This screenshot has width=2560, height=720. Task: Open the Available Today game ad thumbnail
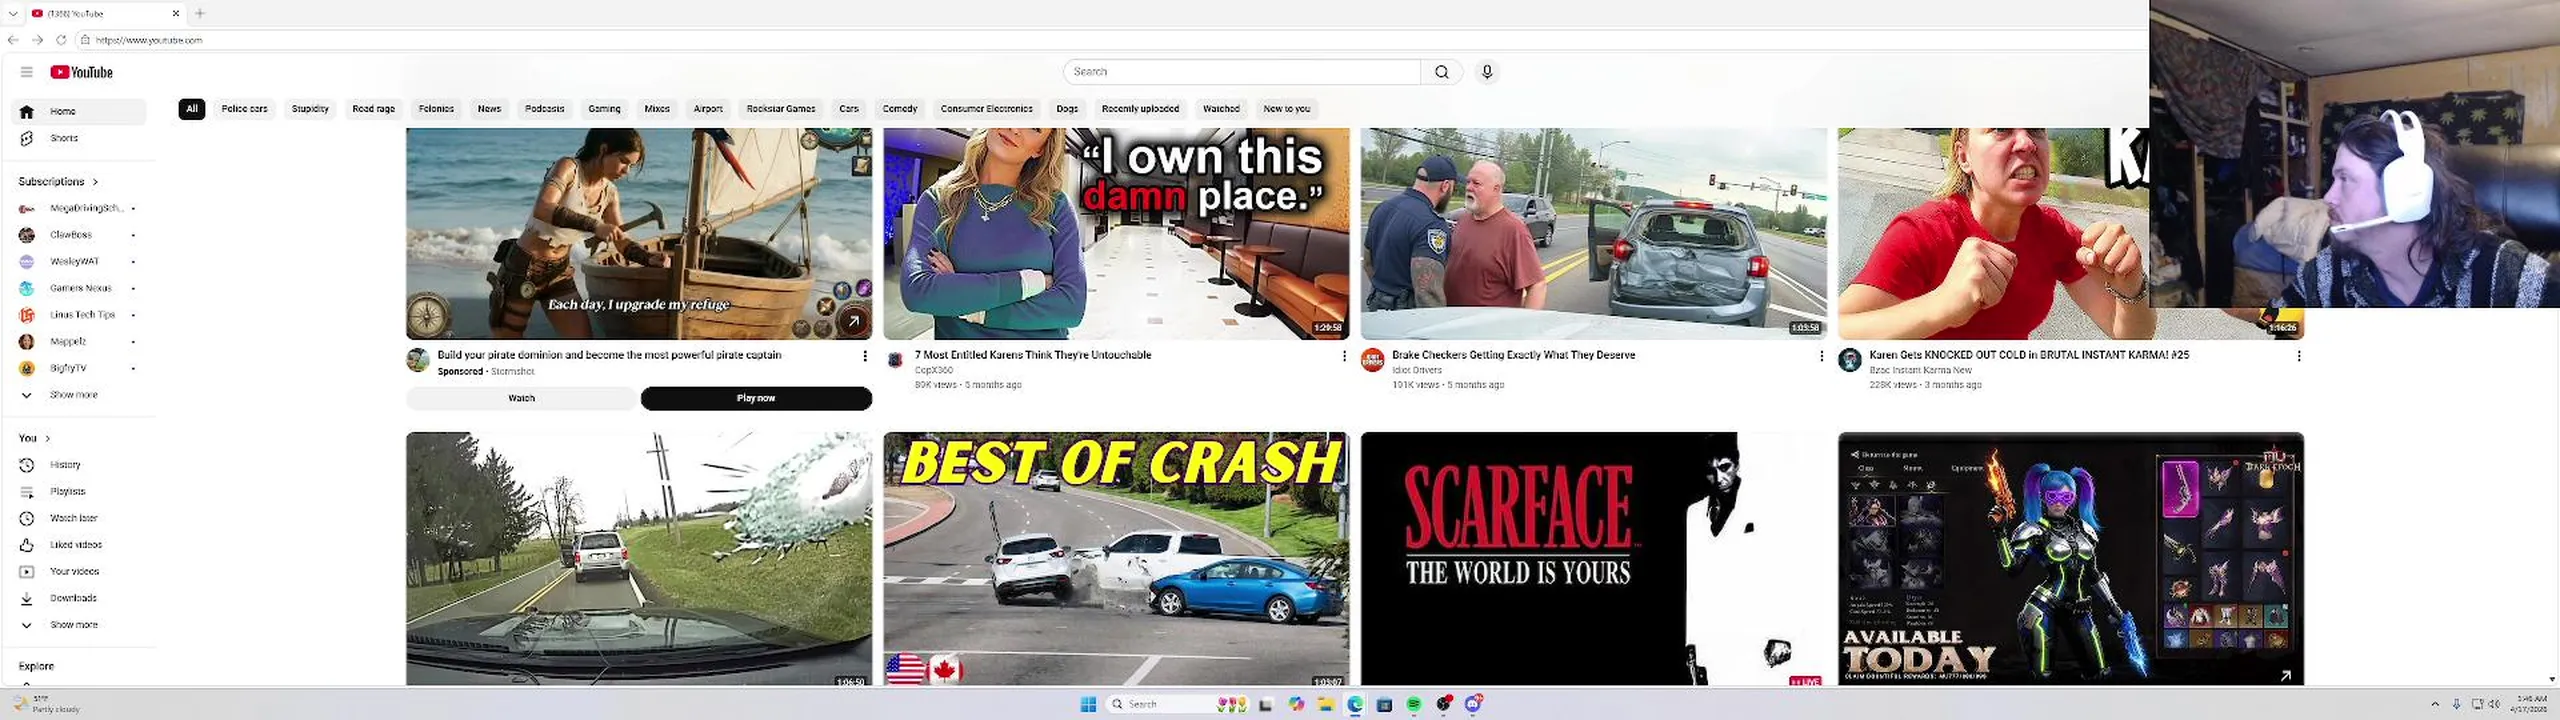point(2071,559)
